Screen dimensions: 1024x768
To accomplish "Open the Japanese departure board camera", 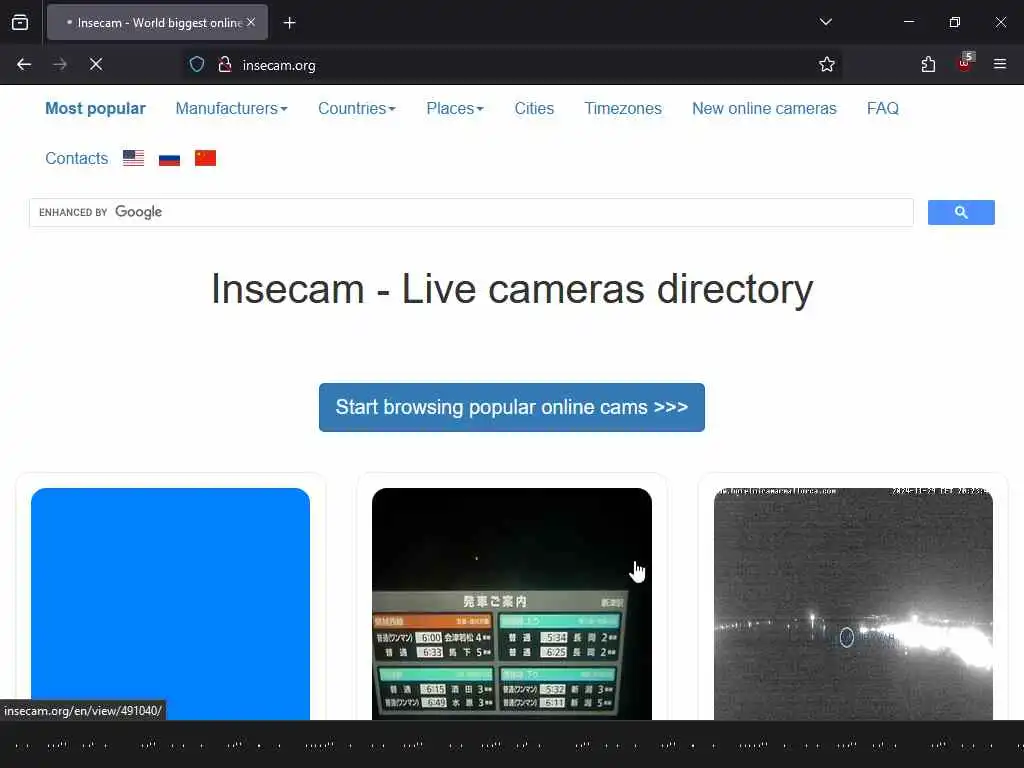I will tap(512, 604).
